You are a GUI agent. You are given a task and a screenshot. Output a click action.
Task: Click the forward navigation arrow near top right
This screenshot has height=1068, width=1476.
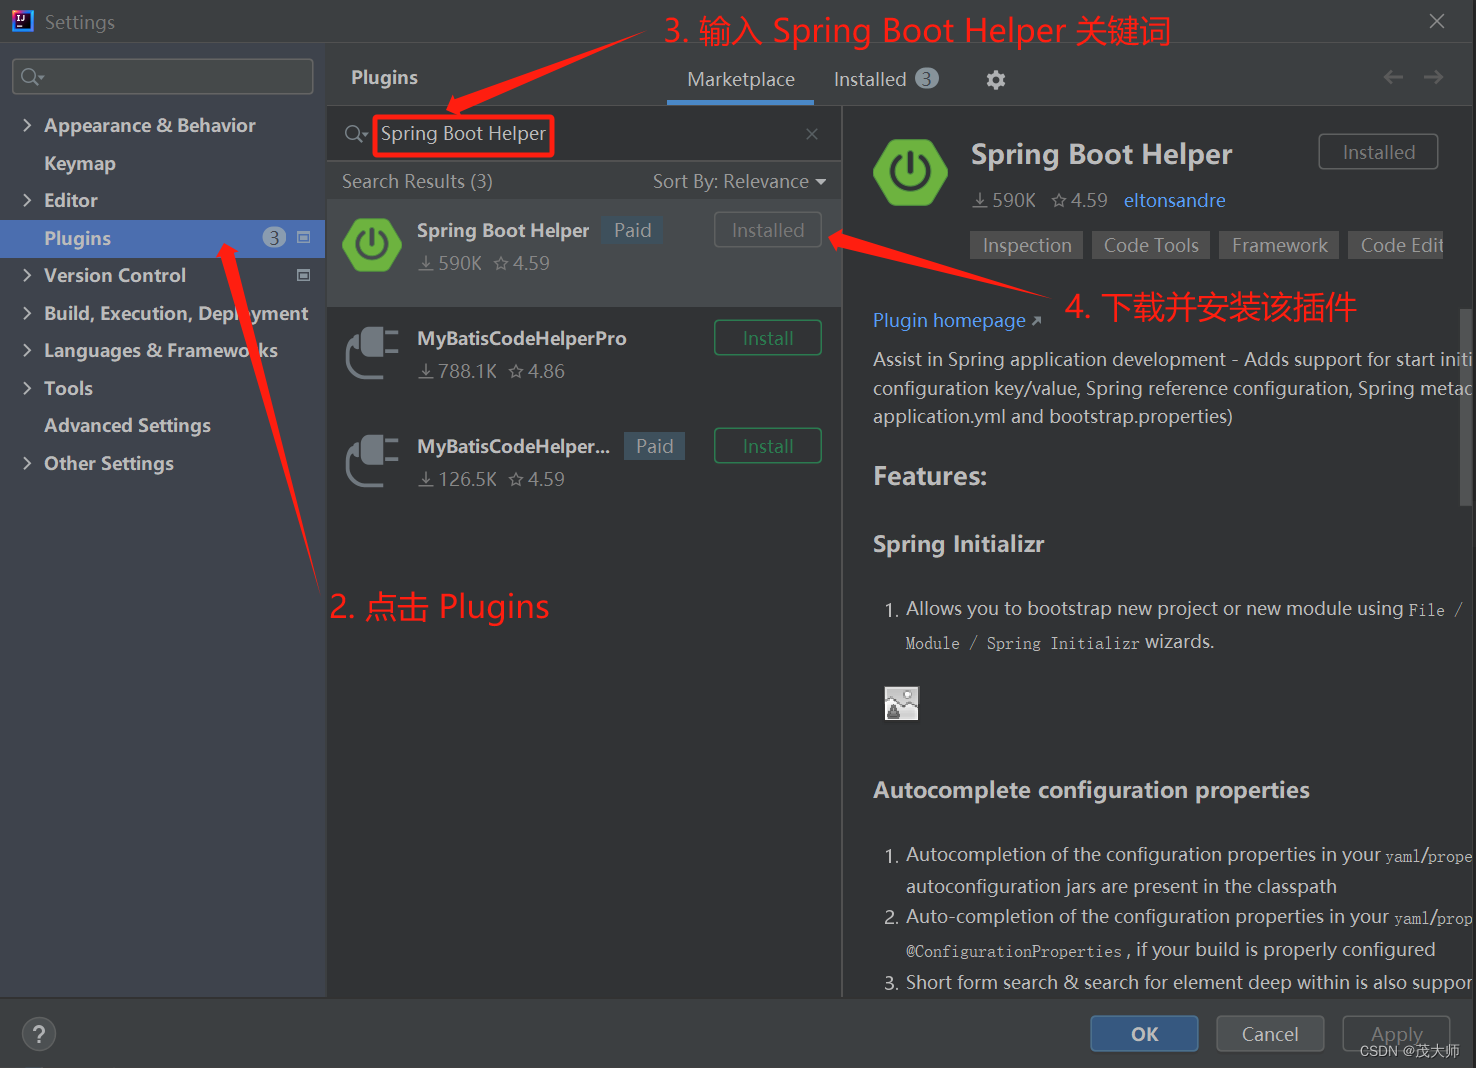1433,77
